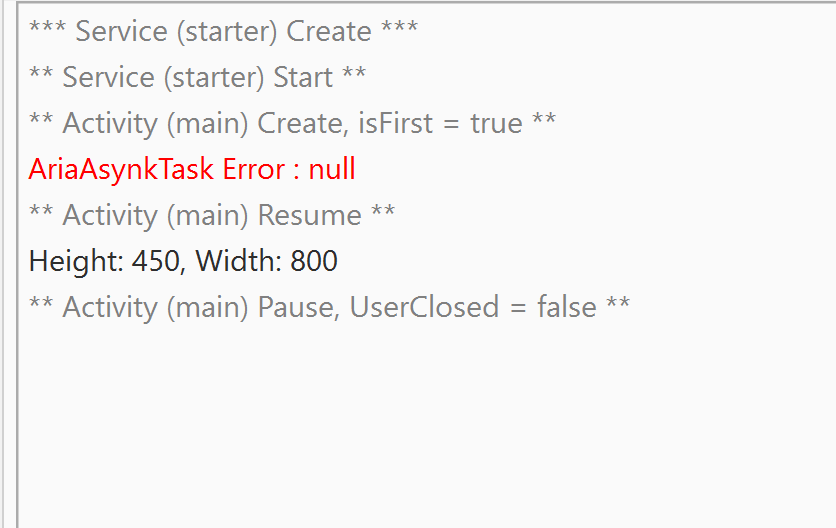Click the "Activity (main) Create" log entry

(292, 123)
